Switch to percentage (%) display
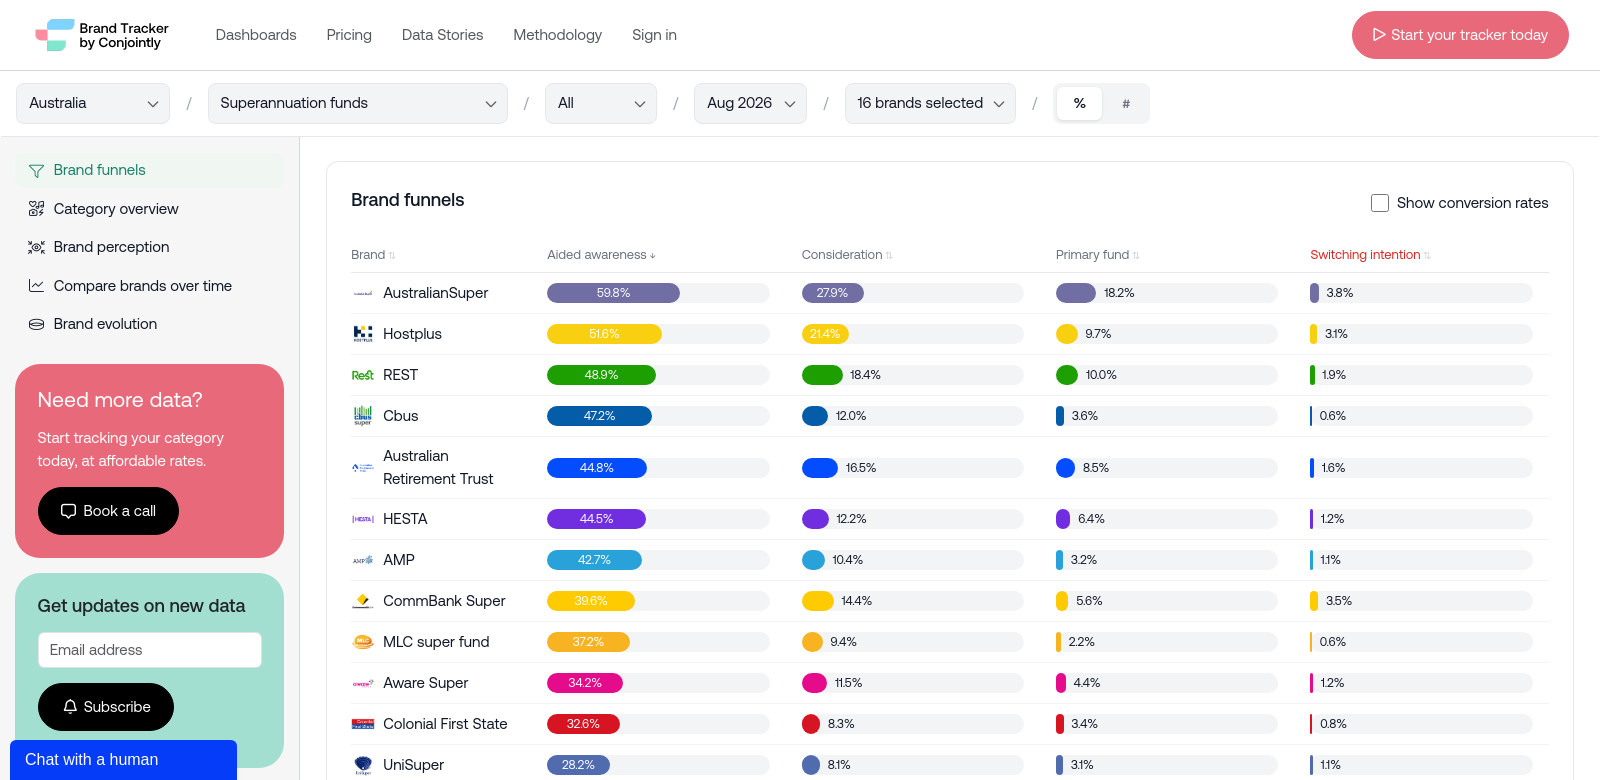The width and height of the screenshot is (1600, 780). 1079,103
